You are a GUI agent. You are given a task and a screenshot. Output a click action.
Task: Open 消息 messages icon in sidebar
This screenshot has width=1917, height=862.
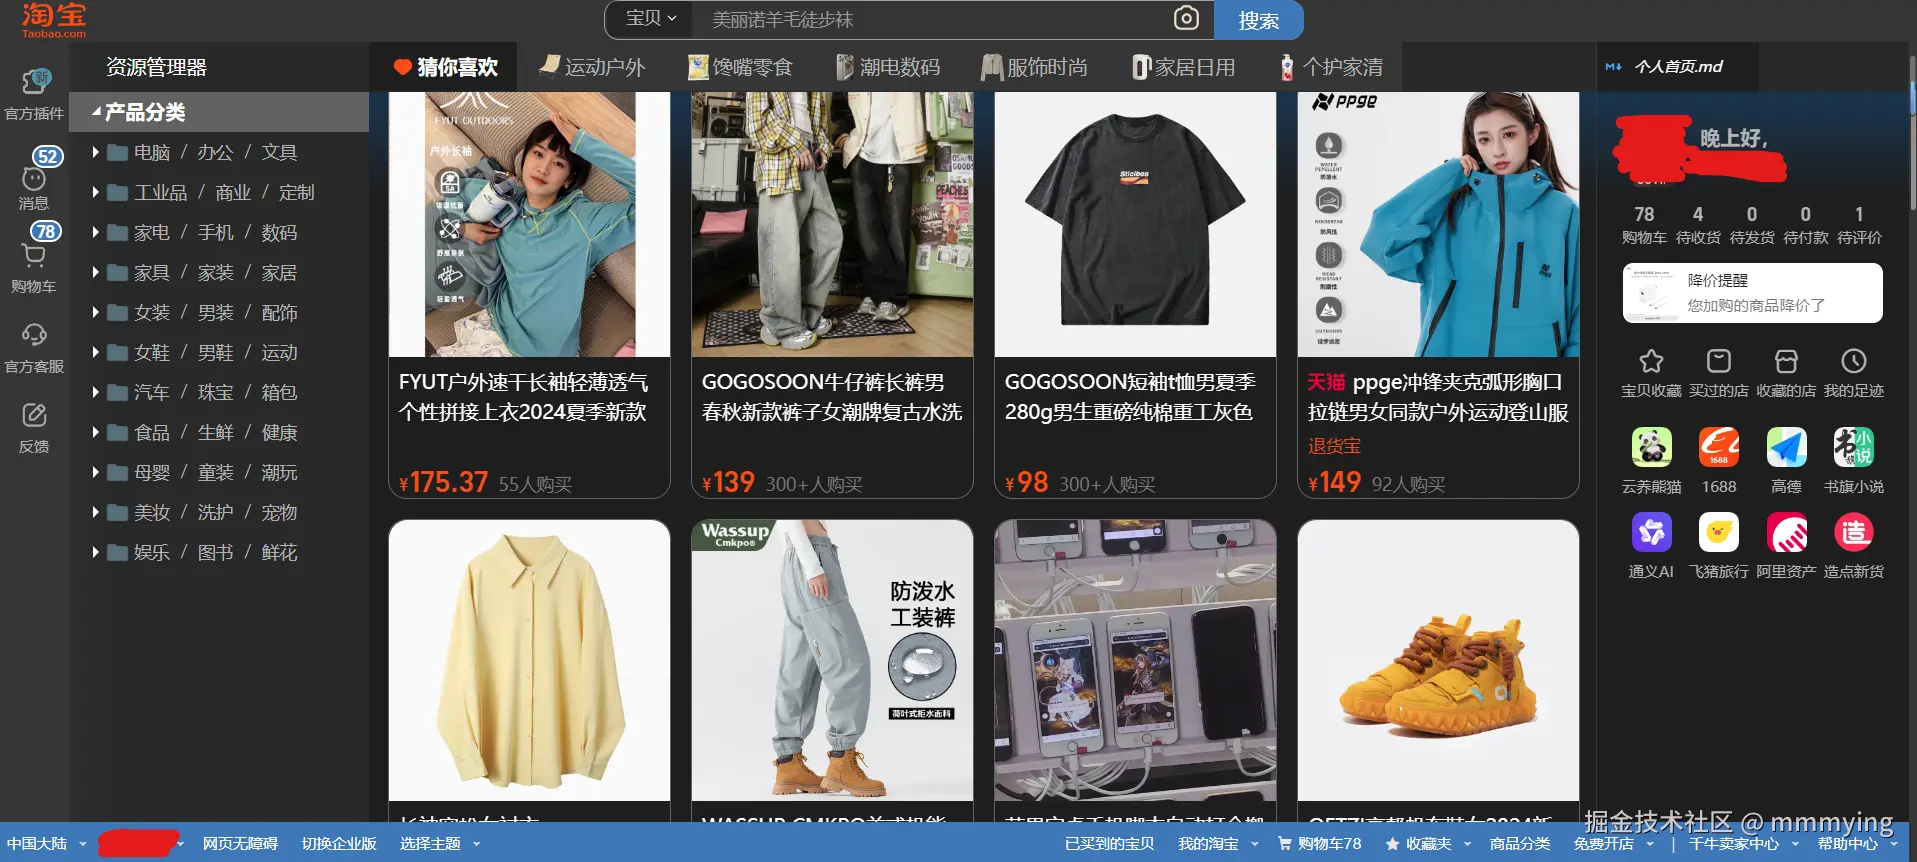34,180
